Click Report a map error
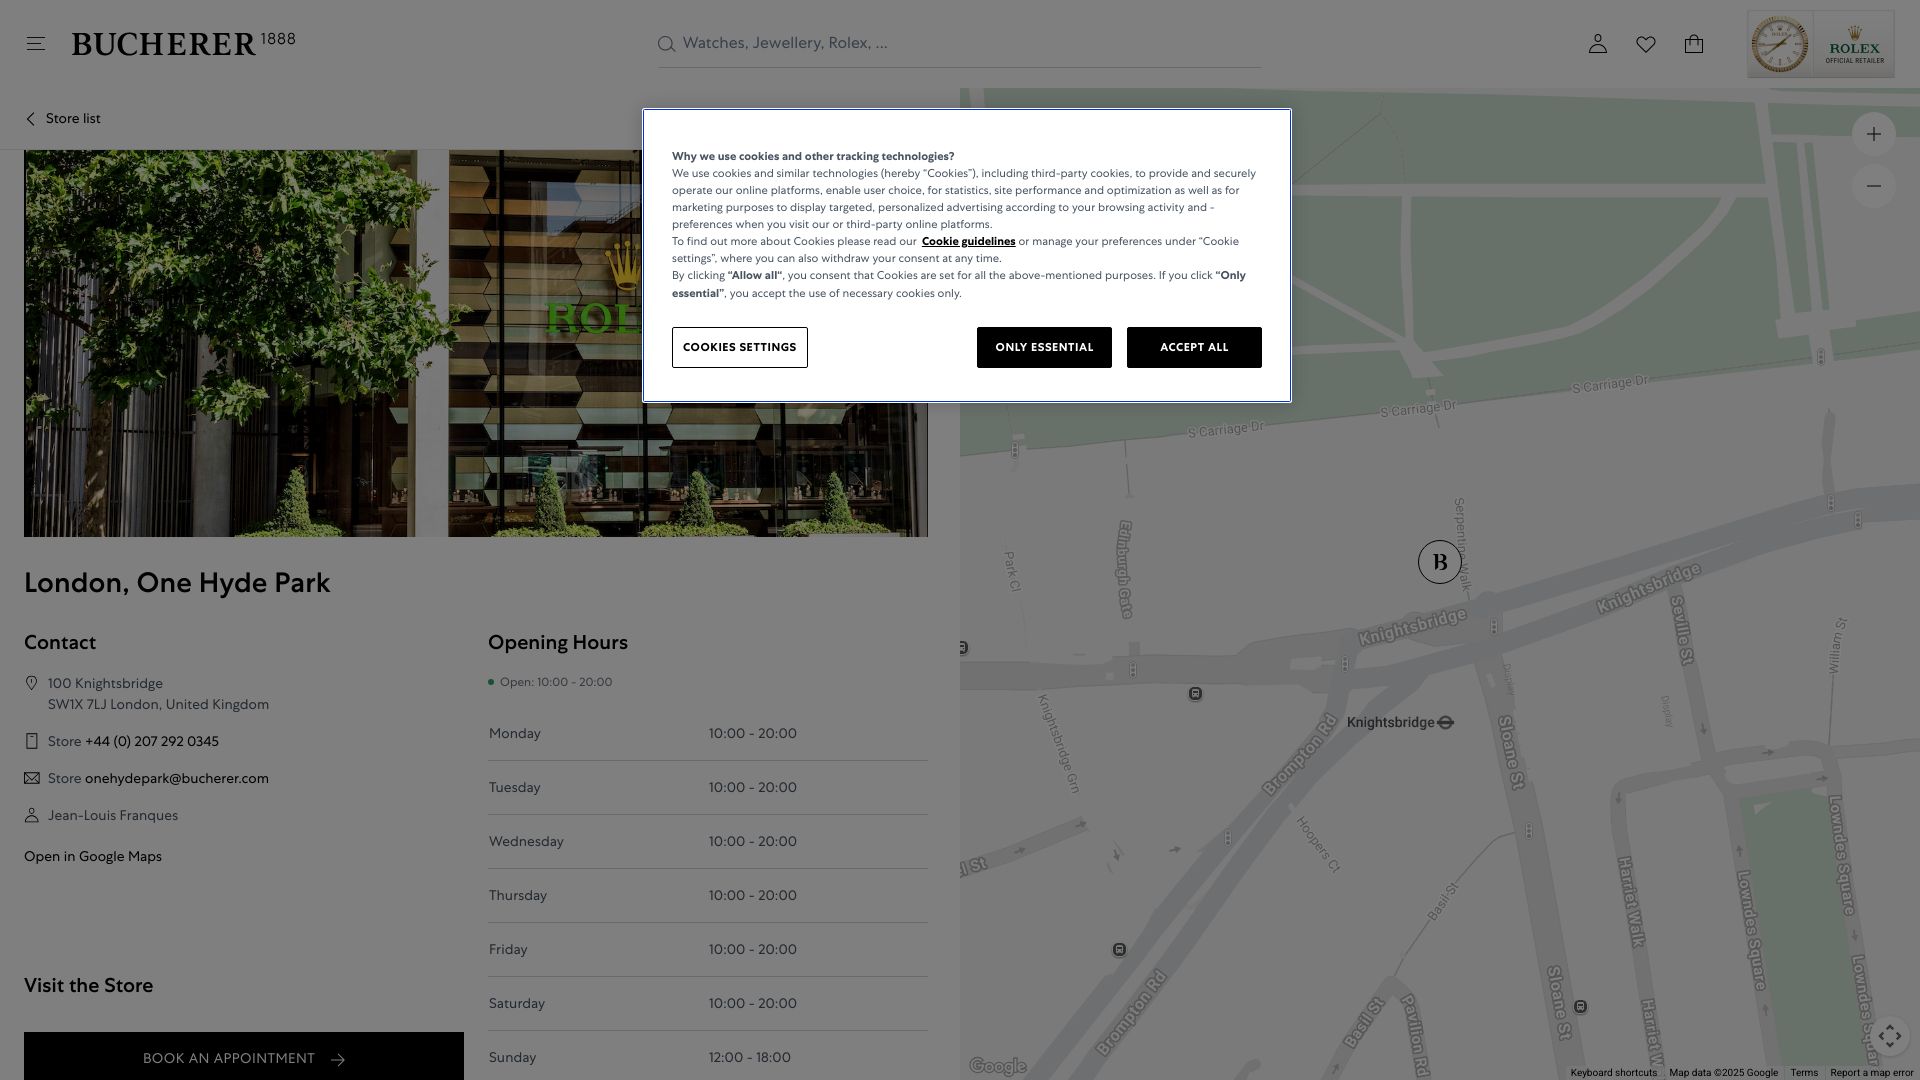Screen dimensions: 1920x1080 (x=1871, y=1073)
